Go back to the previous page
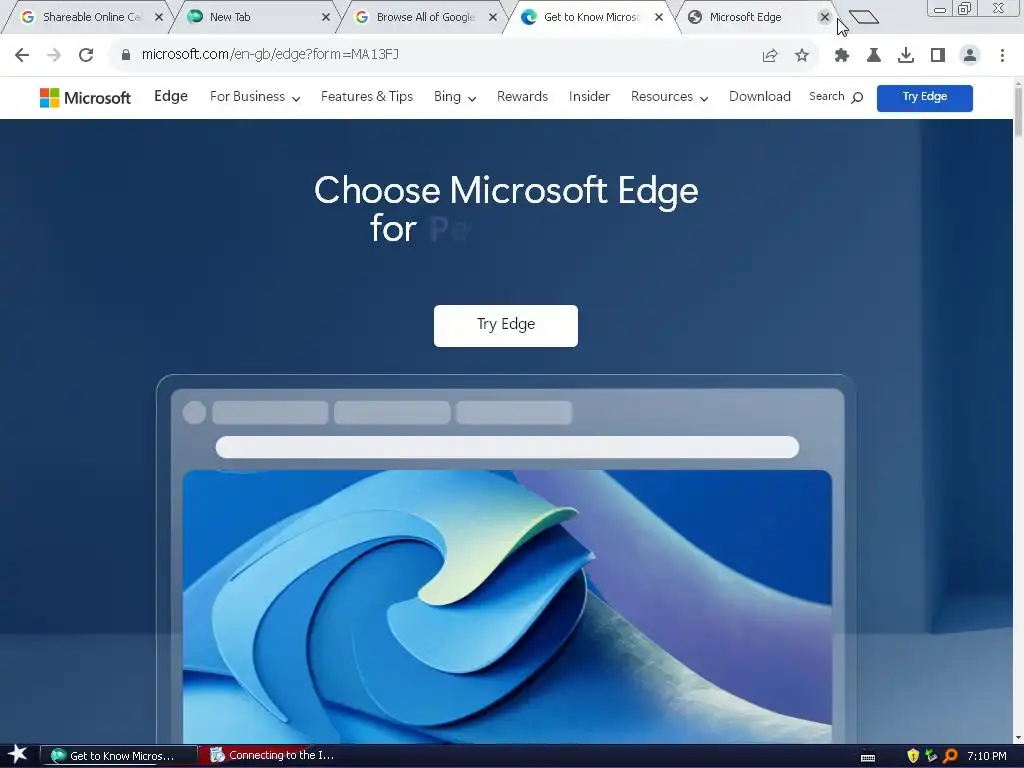The width and height of the screenshot is (1024, 768). (22, 55)
